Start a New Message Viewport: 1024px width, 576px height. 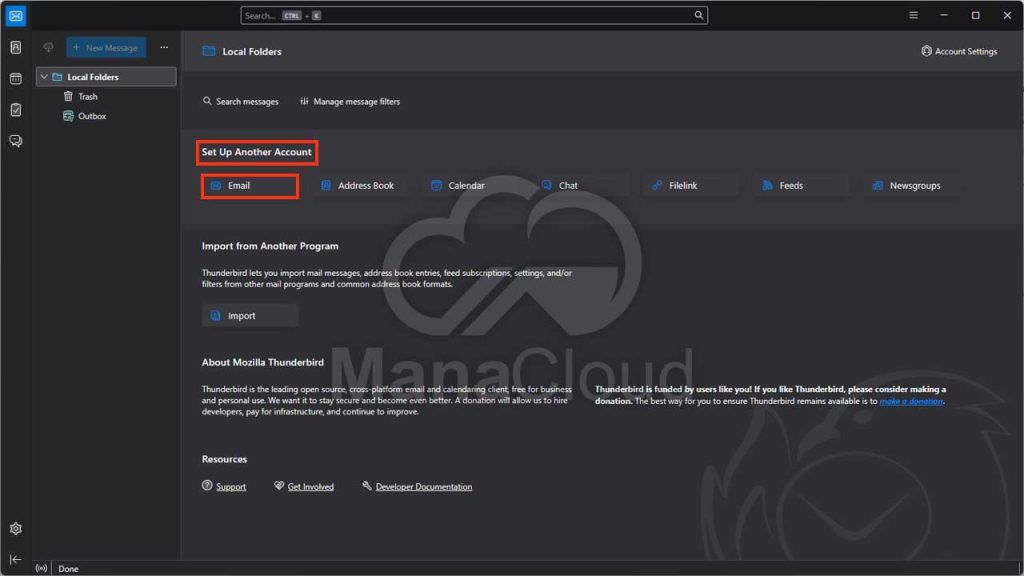(x=106, y=47)
